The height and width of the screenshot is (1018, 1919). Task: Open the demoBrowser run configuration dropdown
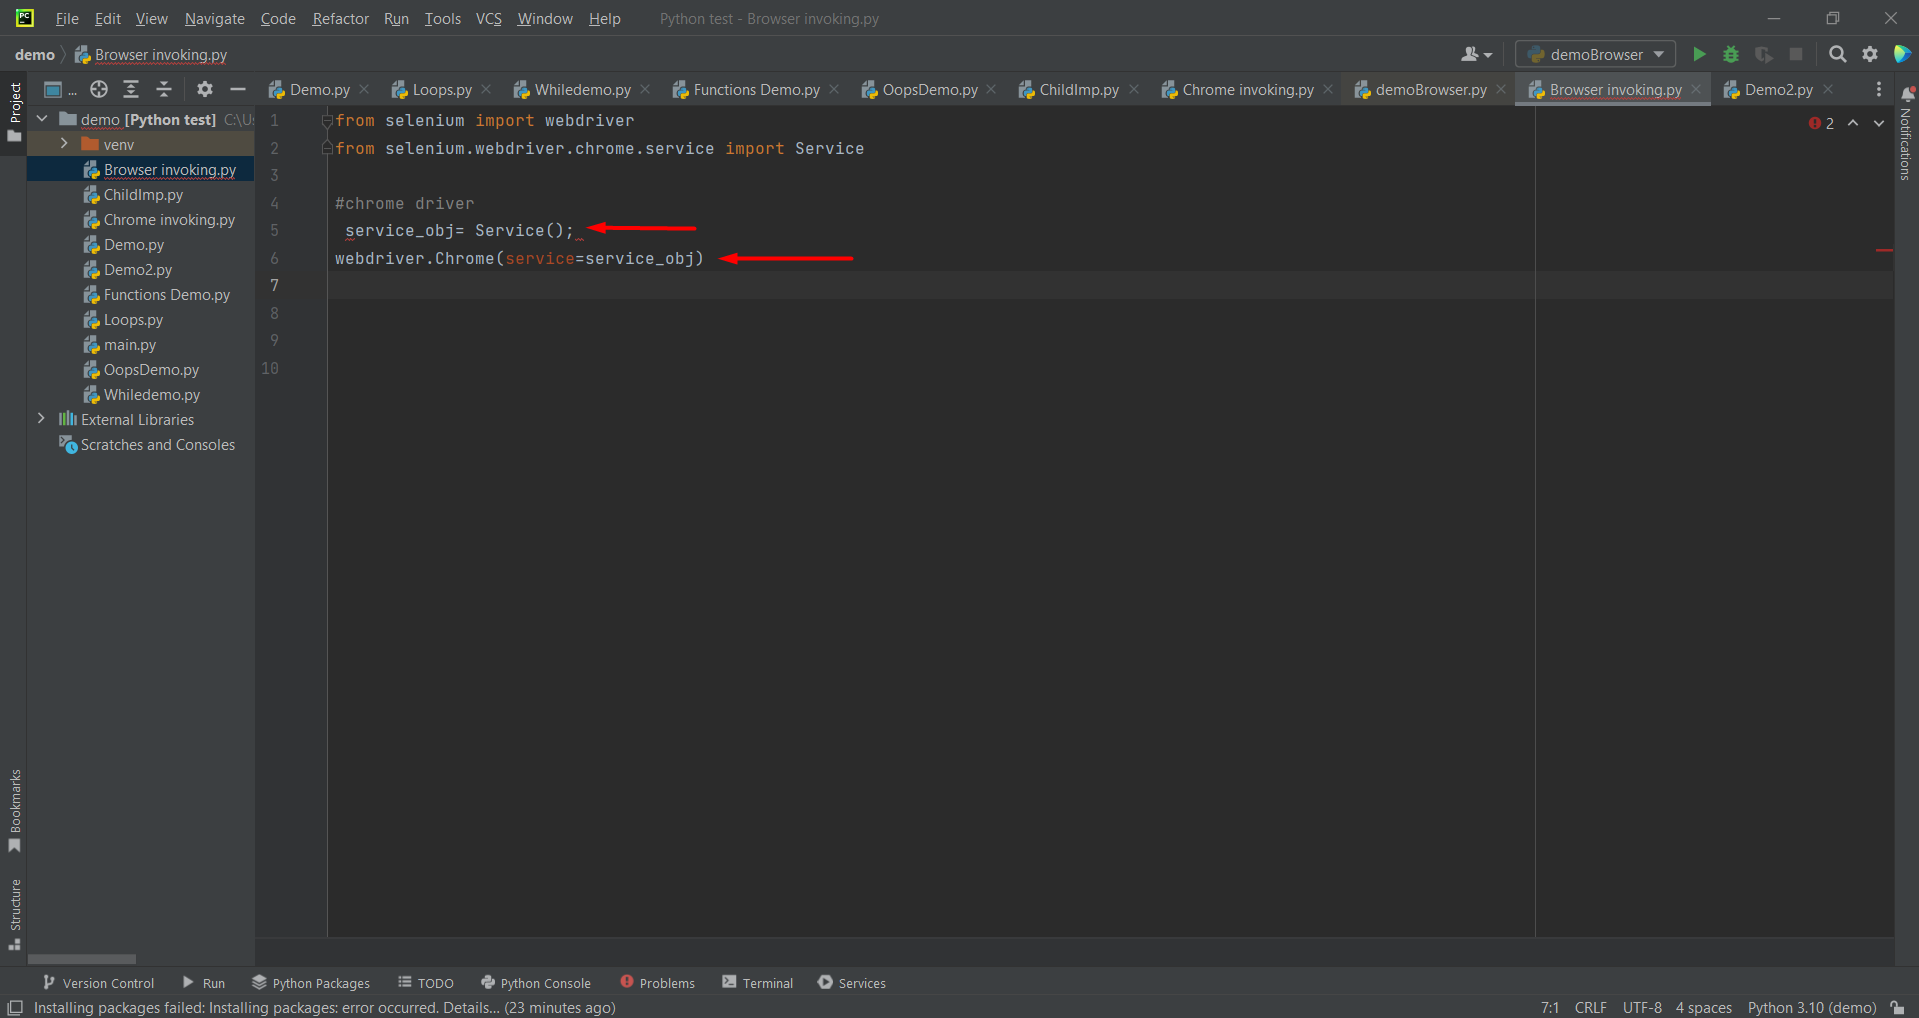pos(1595,54)
